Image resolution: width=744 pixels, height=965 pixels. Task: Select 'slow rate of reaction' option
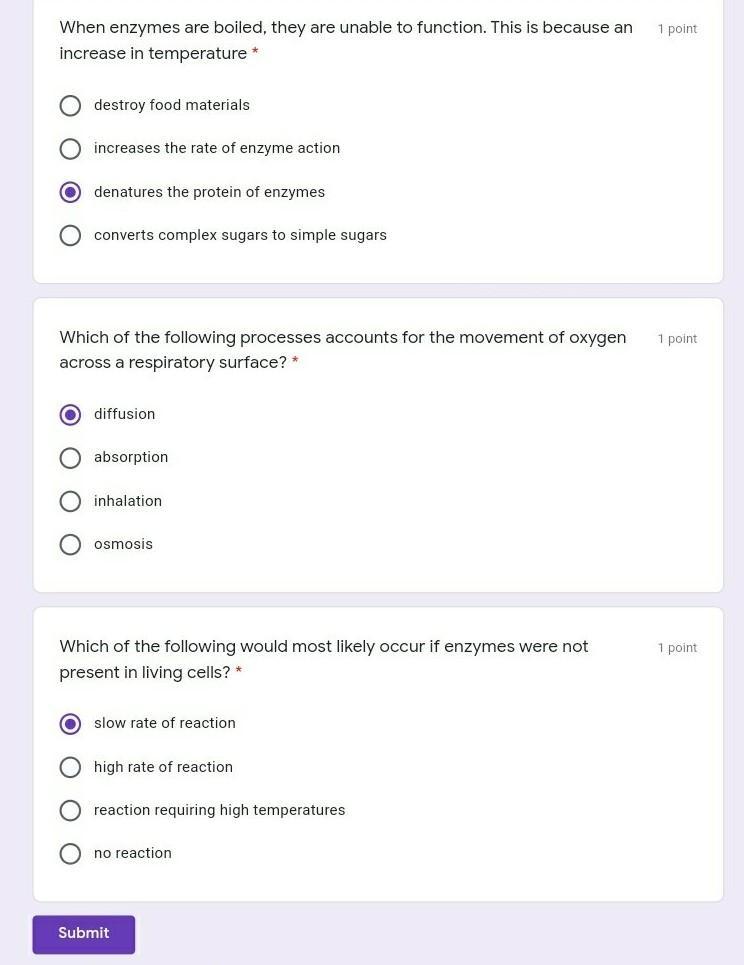70,723
